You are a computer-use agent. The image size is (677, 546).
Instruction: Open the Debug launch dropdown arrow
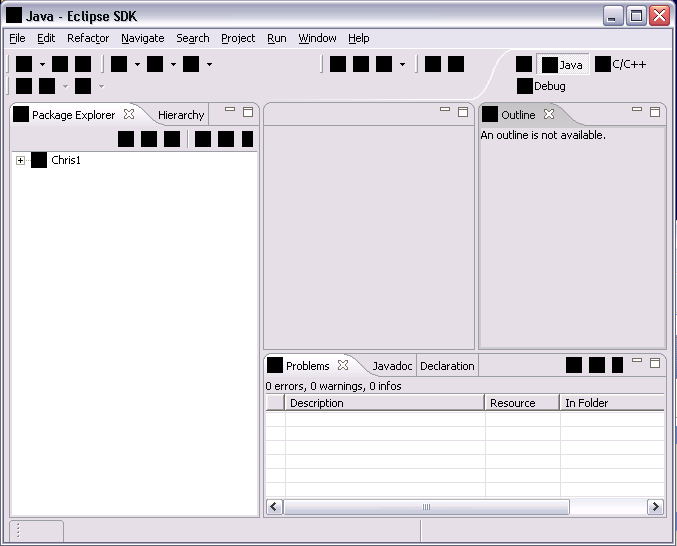tap(137, 64)
